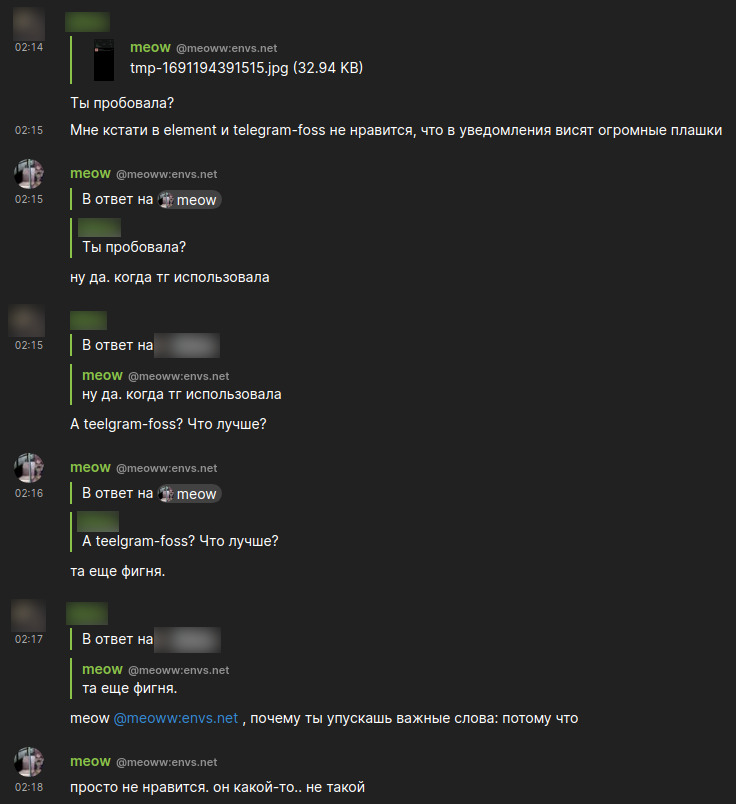Click the 02:18 message timestamp
The height and width of the screenshot is (804, 736).
[x=29, y=787]
